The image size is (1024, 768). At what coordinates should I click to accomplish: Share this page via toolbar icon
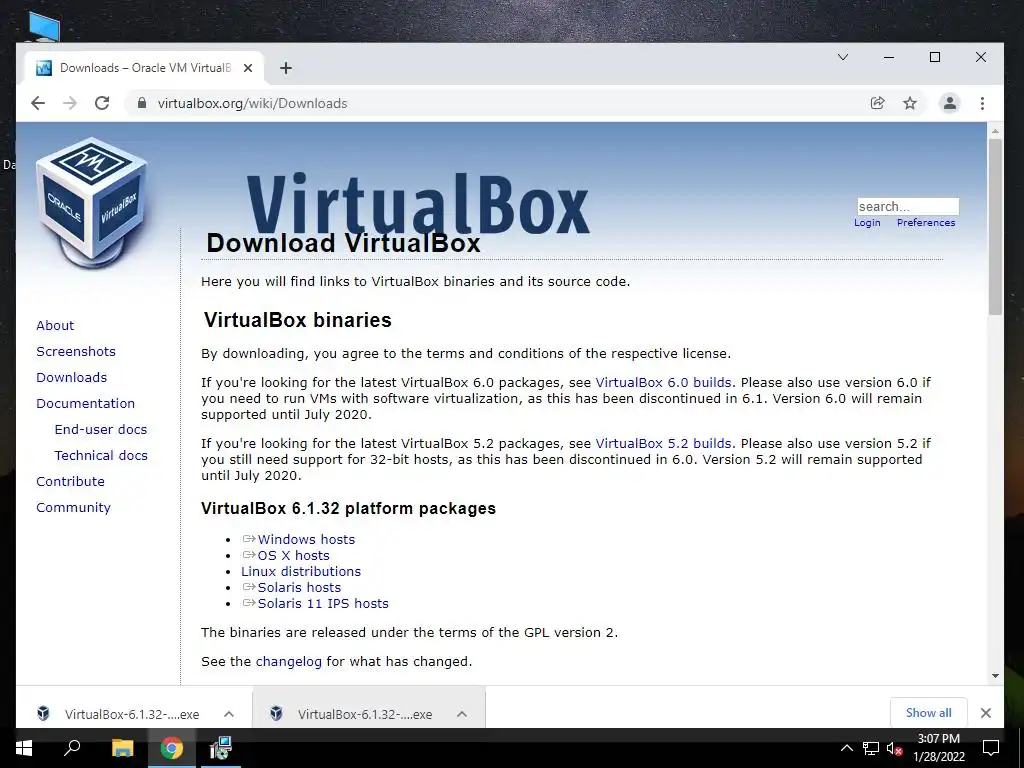878,103
